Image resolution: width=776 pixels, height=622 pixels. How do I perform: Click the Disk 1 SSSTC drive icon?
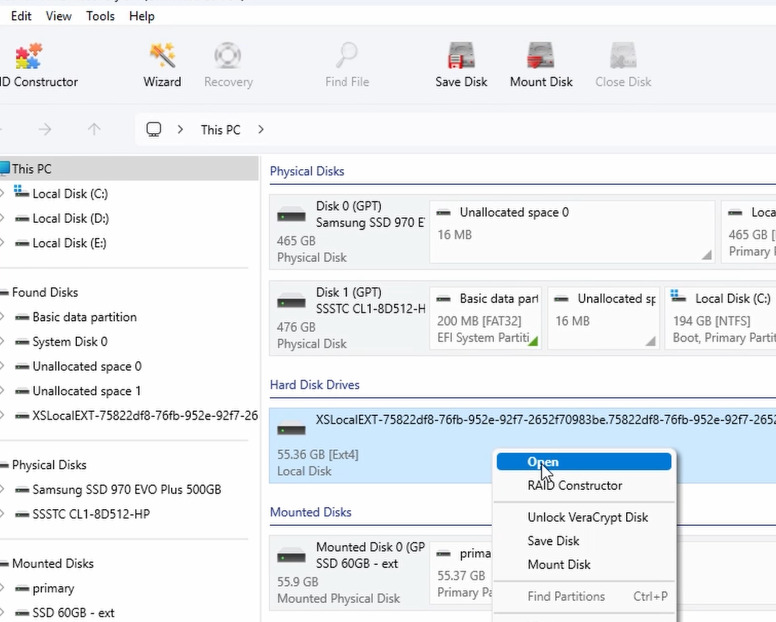[x=291, y=301]
